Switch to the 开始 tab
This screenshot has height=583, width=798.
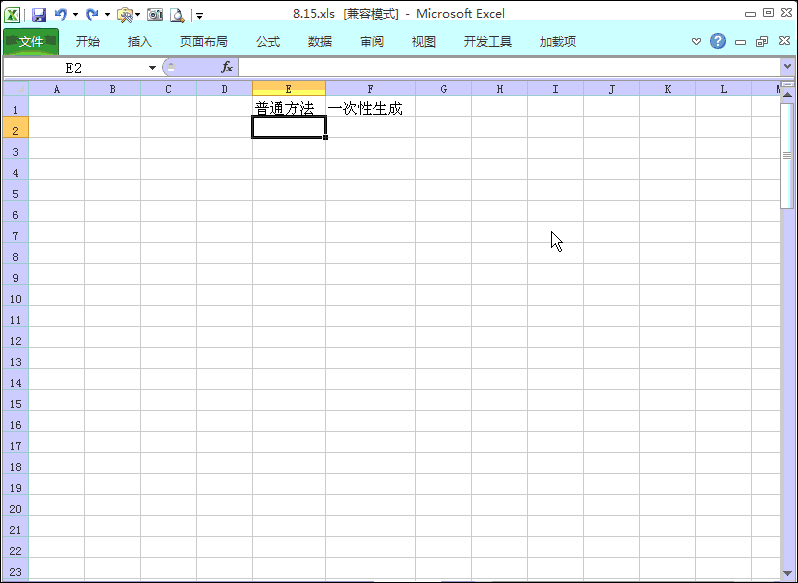tap(88, 42)
